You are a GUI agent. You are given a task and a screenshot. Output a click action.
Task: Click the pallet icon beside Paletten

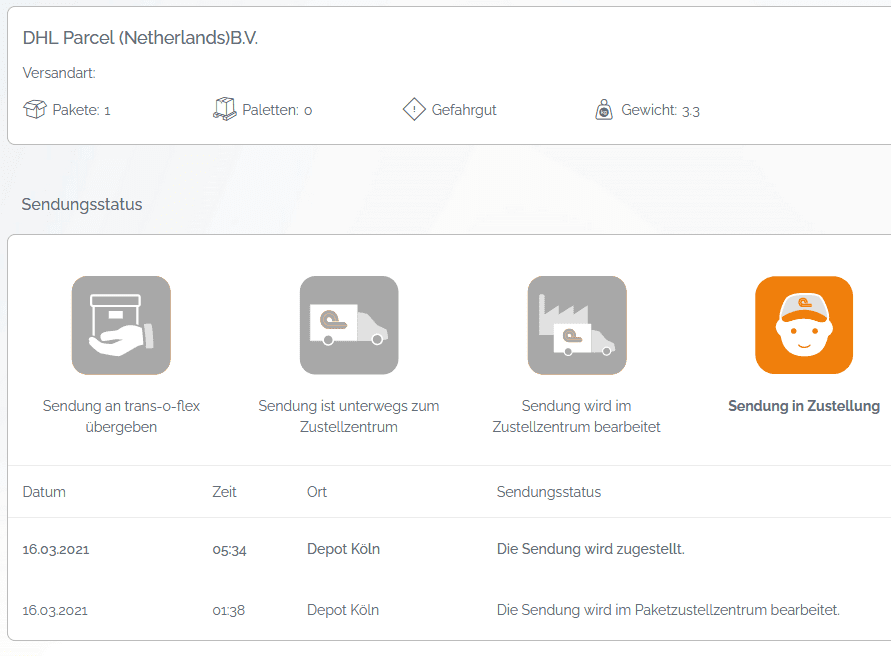(x=225, y=109)
